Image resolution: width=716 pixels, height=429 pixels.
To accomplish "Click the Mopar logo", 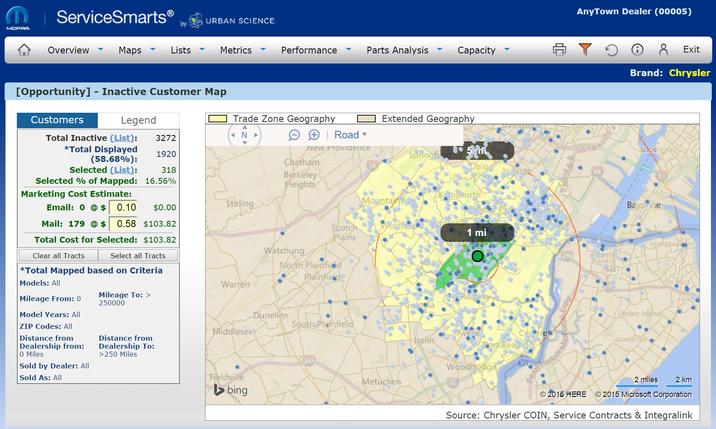I will (x=18, y=18).
